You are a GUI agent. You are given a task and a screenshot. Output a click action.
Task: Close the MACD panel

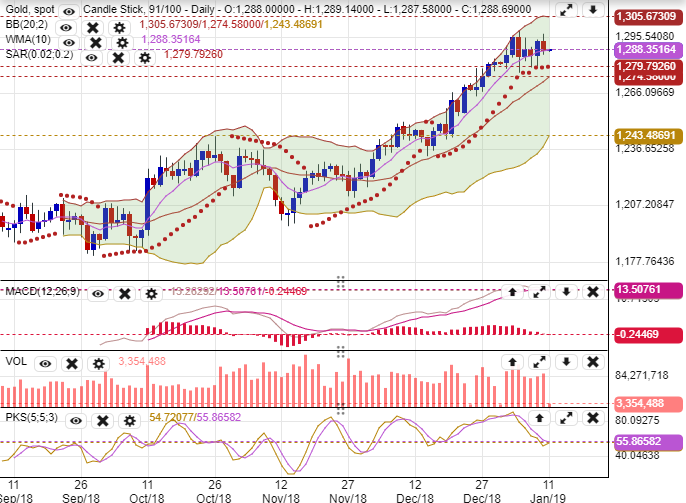tap(592, 292)
